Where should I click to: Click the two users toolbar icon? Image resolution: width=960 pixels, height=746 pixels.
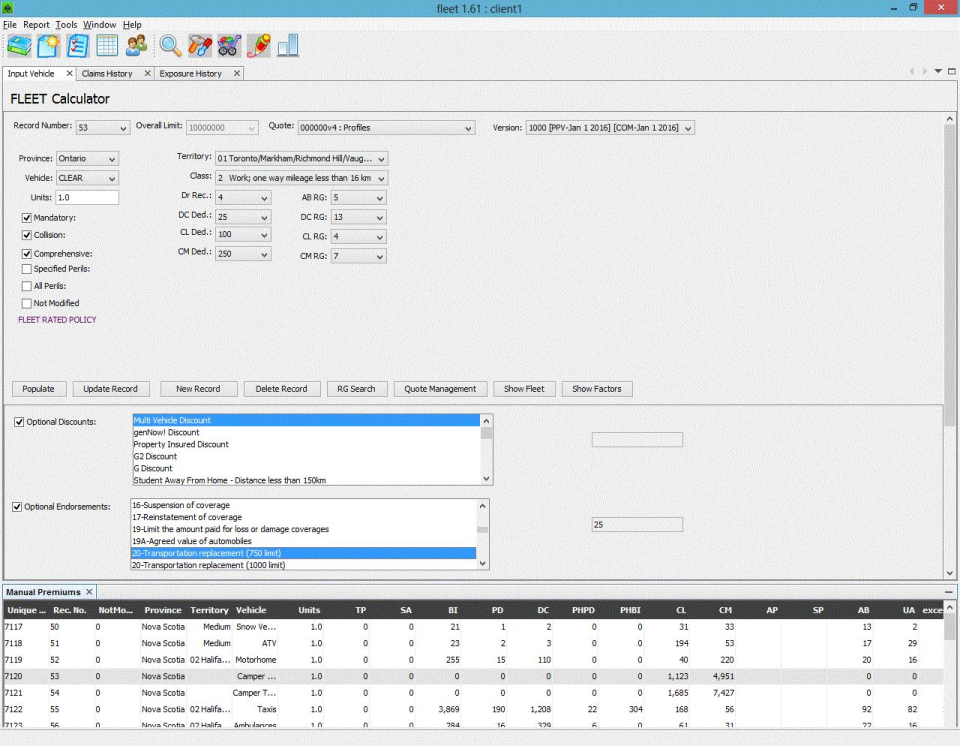(137, 46)
